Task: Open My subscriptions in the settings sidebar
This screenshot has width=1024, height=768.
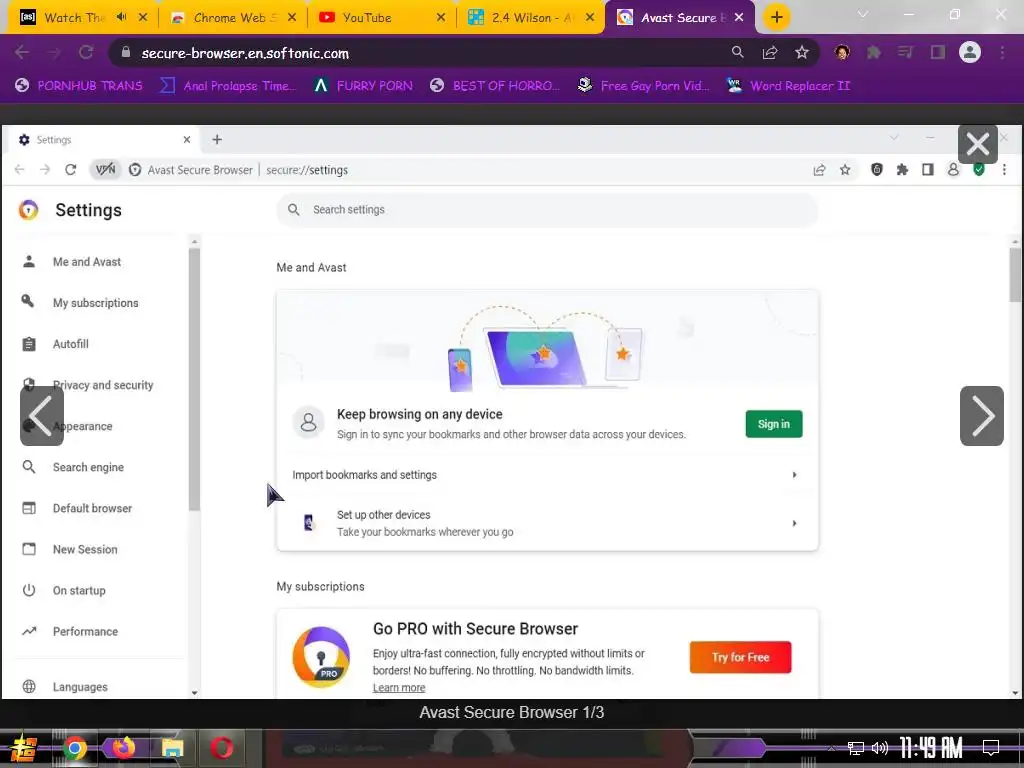Action: [x=95, y=303]
